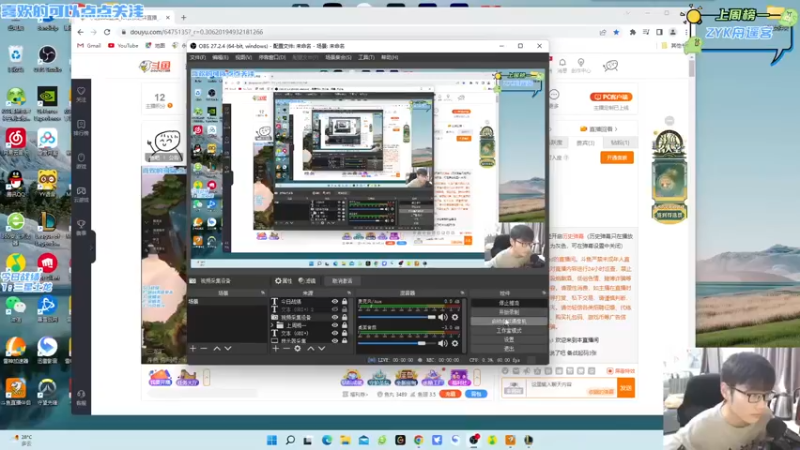This screenshot has height=450, width=800.
Task: Open 视图(V) menu in OBS
Action: 243,58
